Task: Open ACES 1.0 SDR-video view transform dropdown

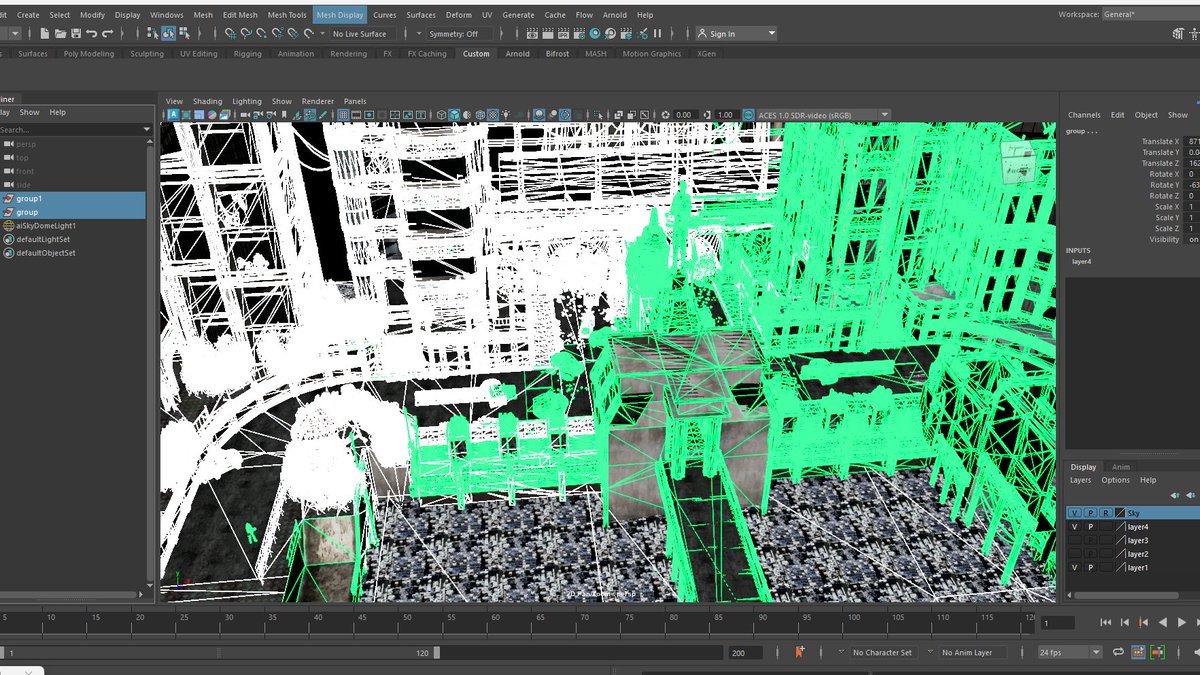Action: [822, 115]
